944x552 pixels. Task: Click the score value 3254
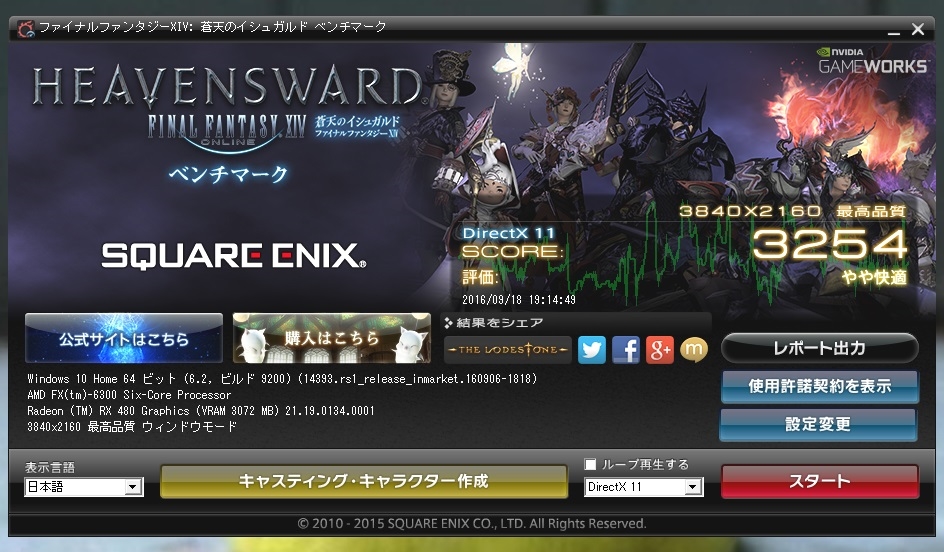point(830,244)
